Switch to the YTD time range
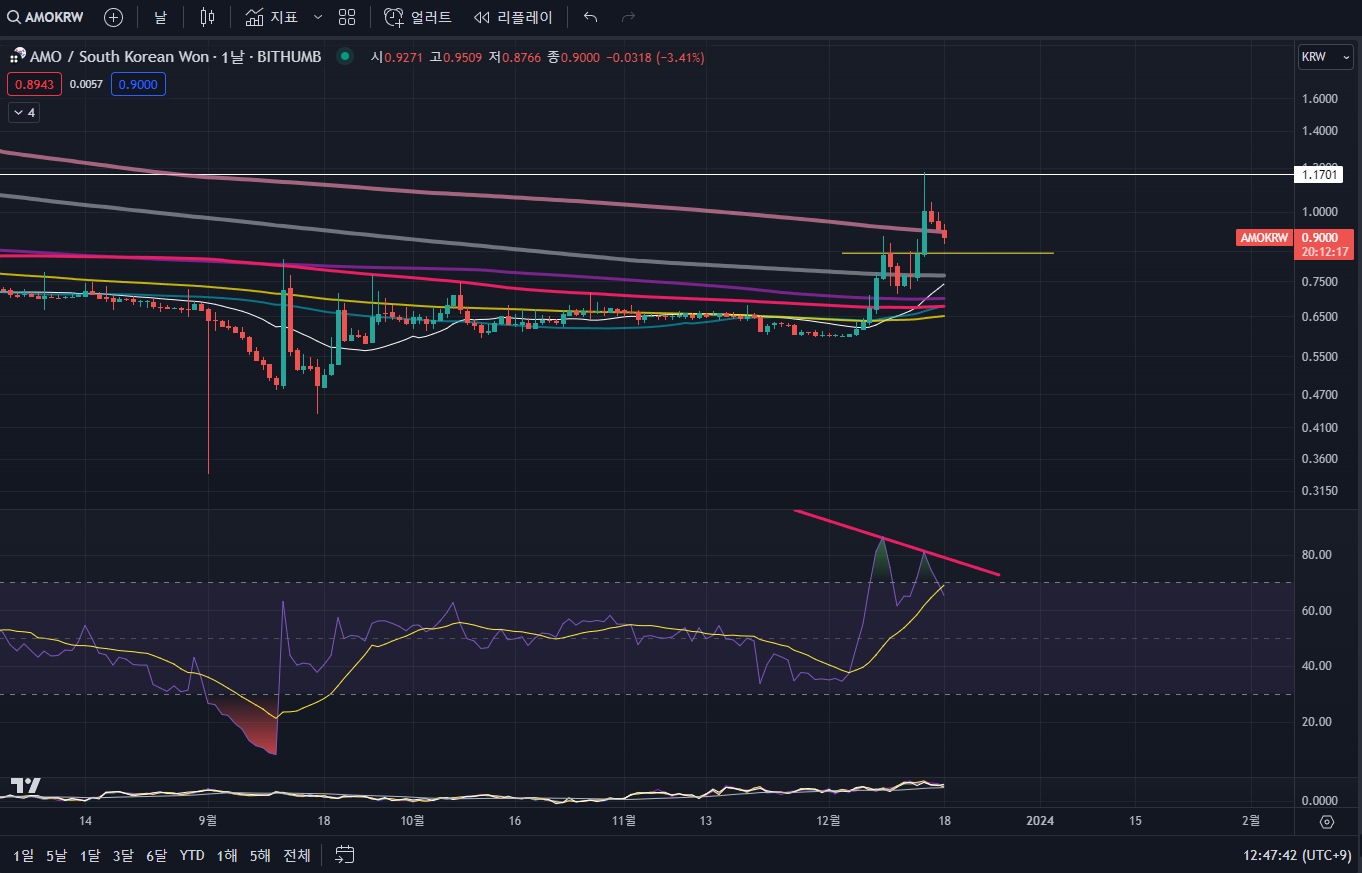Image resolution: width=1362 pixels, height=873 pixels. coord(192,855)
